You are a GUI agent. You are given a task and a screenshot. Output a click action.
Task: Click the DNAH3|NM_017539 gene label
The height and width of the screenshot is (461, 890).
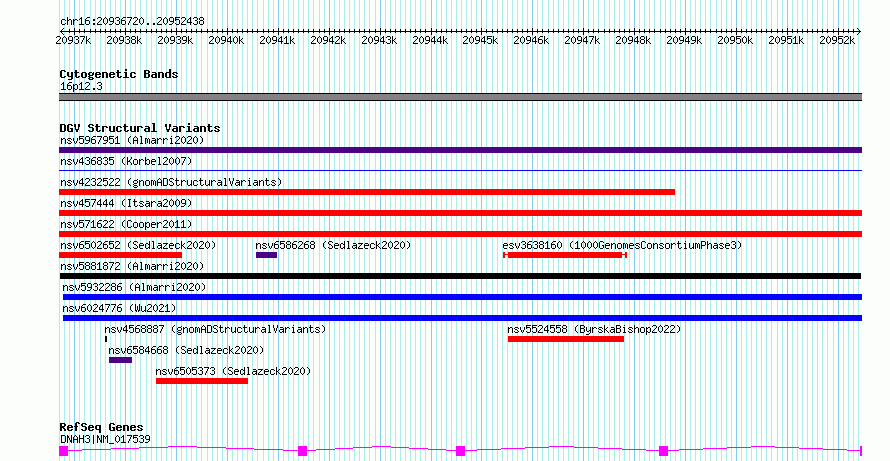coord(105,439)
